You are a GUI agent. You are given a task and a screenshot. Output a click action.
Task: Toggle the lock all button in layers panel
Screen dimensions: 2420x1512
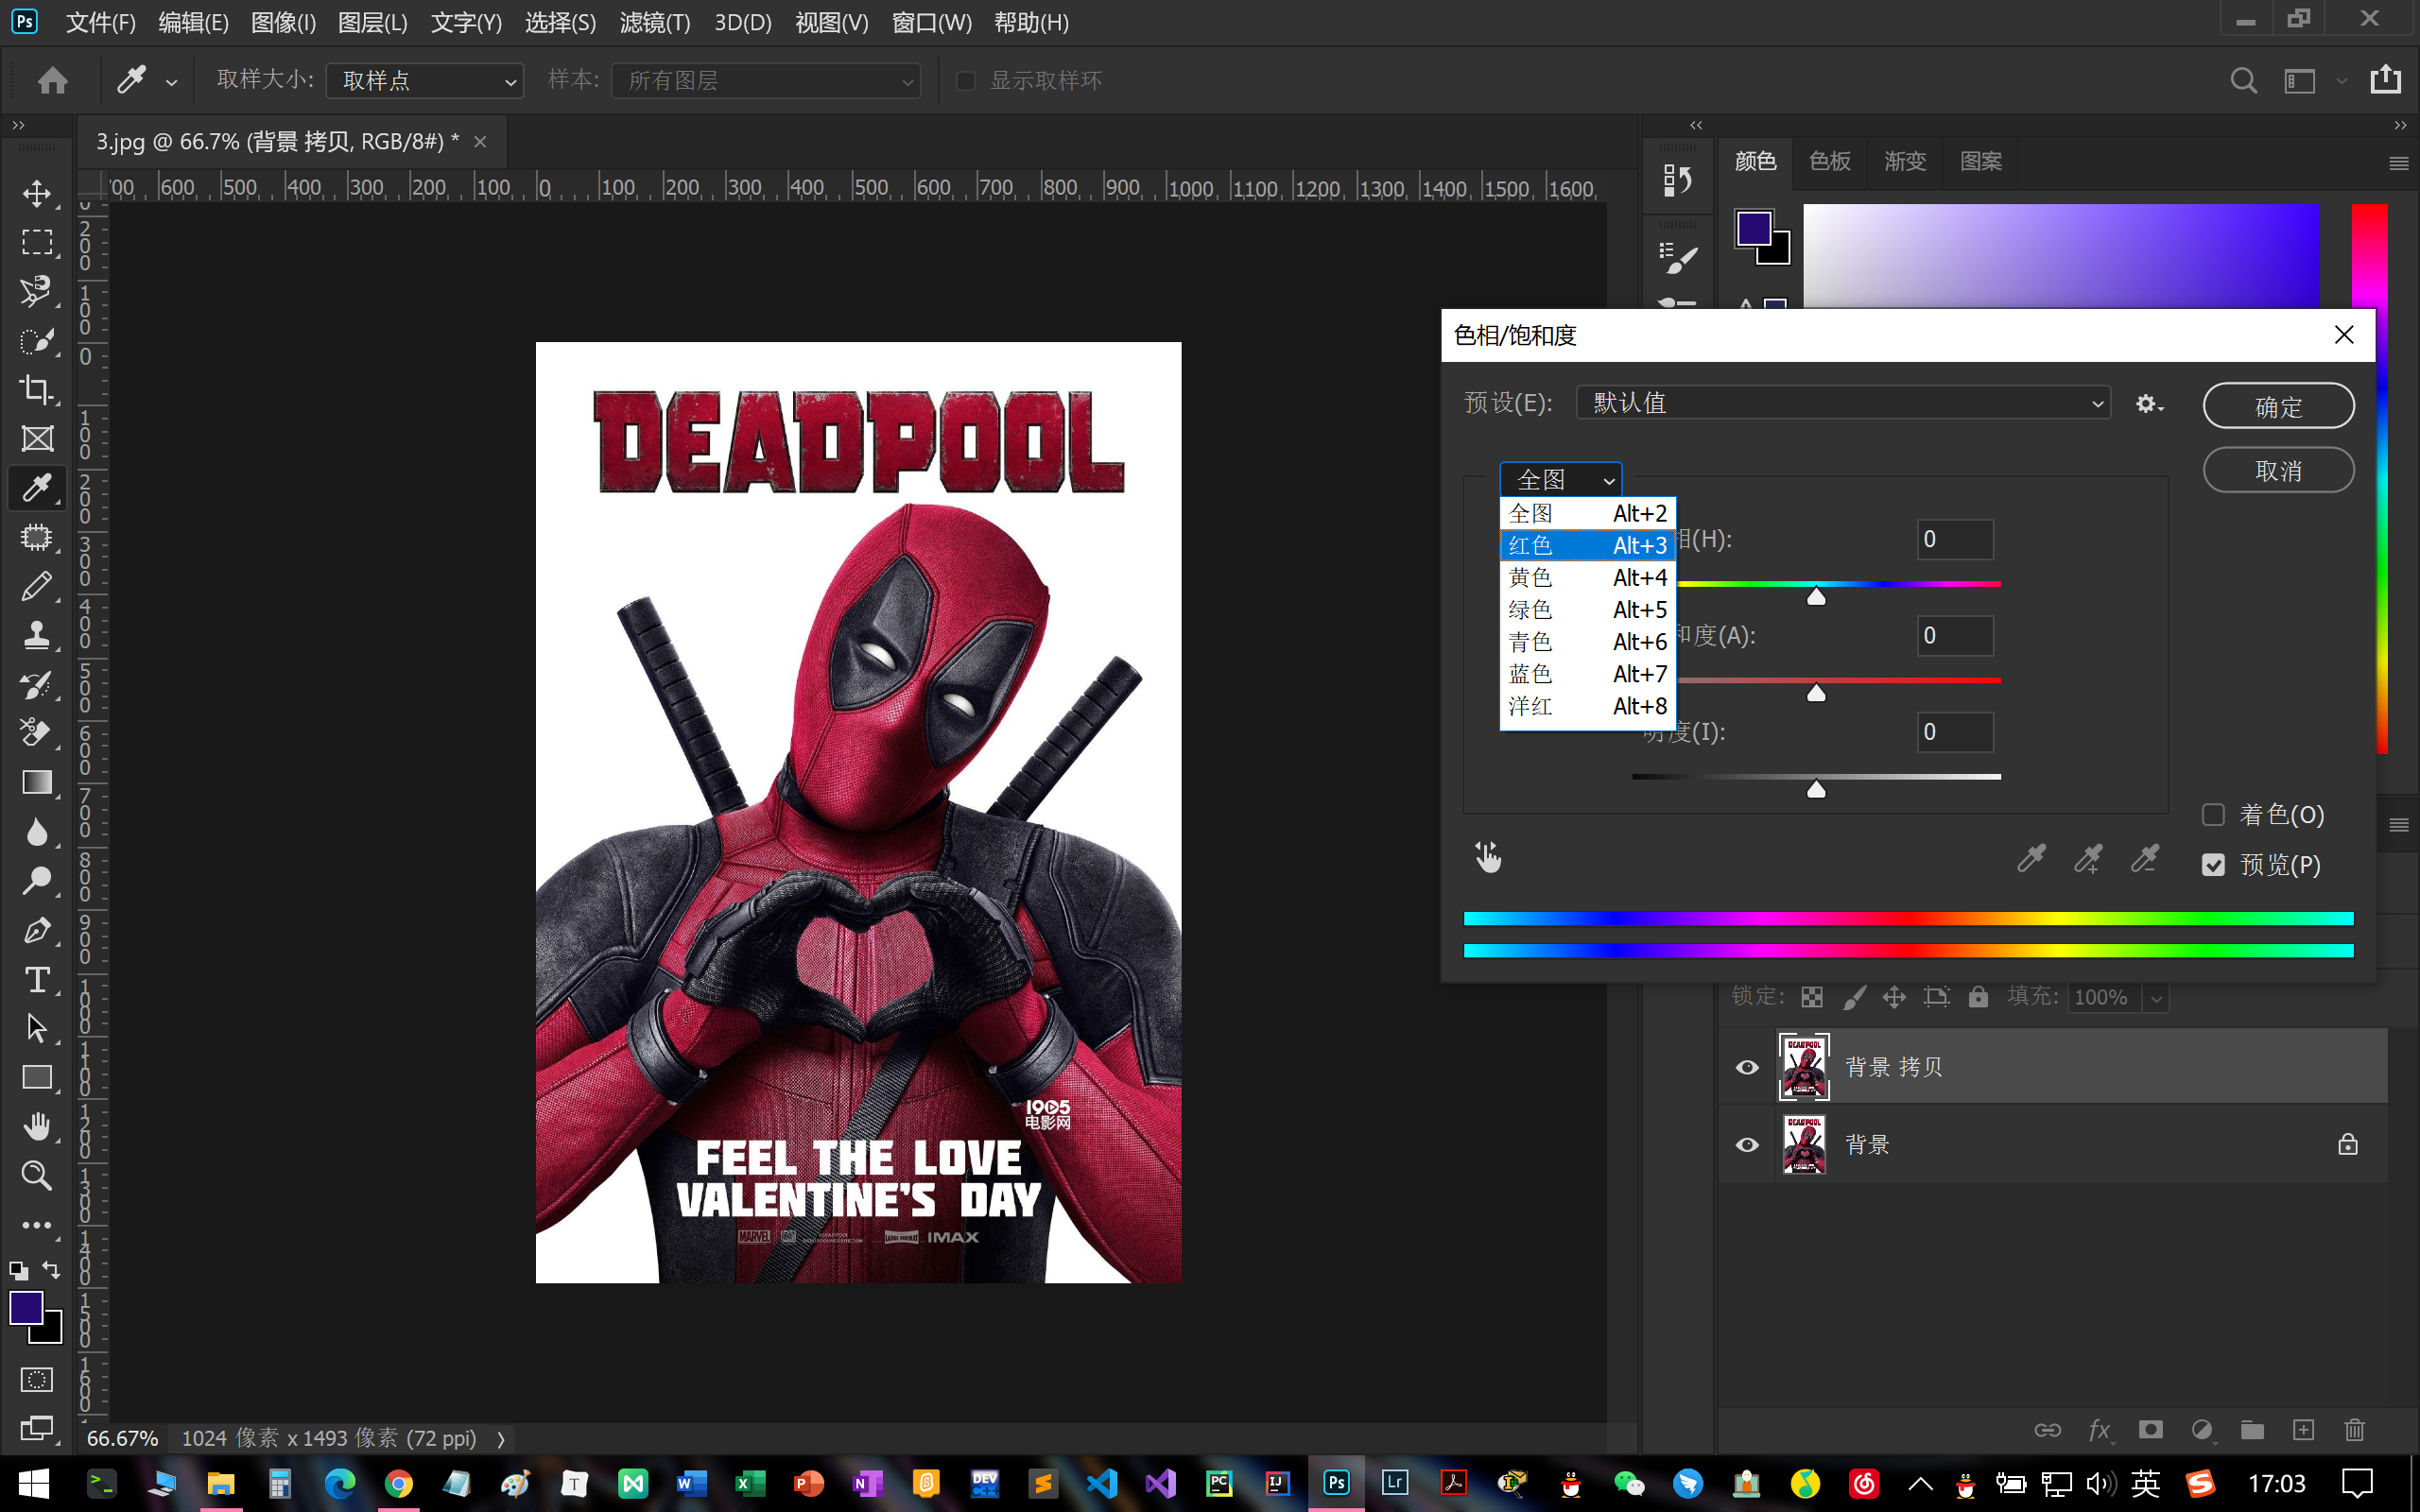(1978, 997)
